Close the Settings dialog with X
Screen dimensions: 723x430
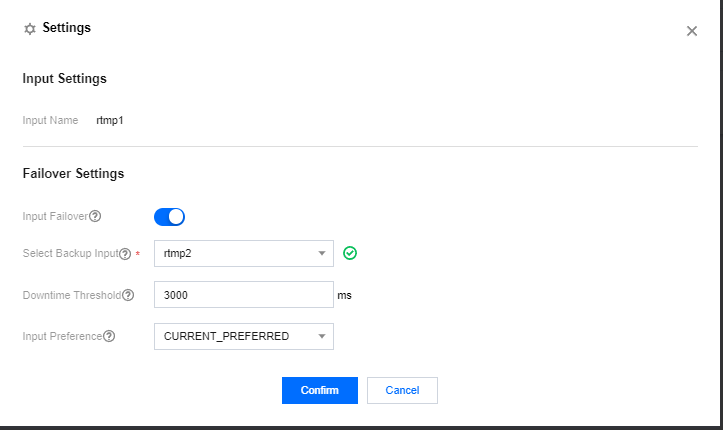point(692,31)
